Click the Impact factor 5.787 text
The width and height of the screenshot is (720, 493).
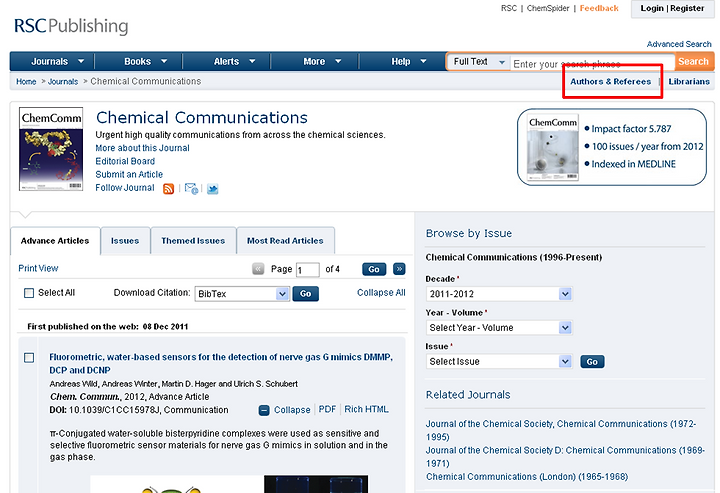click(631, 129)
